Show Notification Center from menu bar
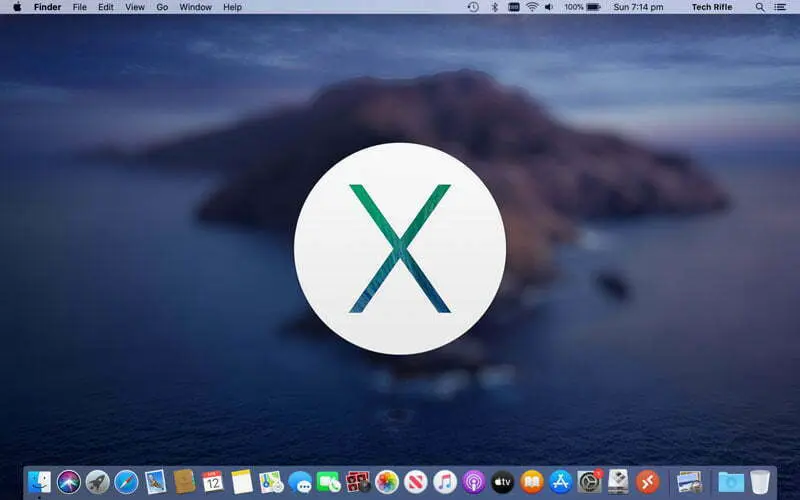Screen dimensions: 800x500 point(781,7)
